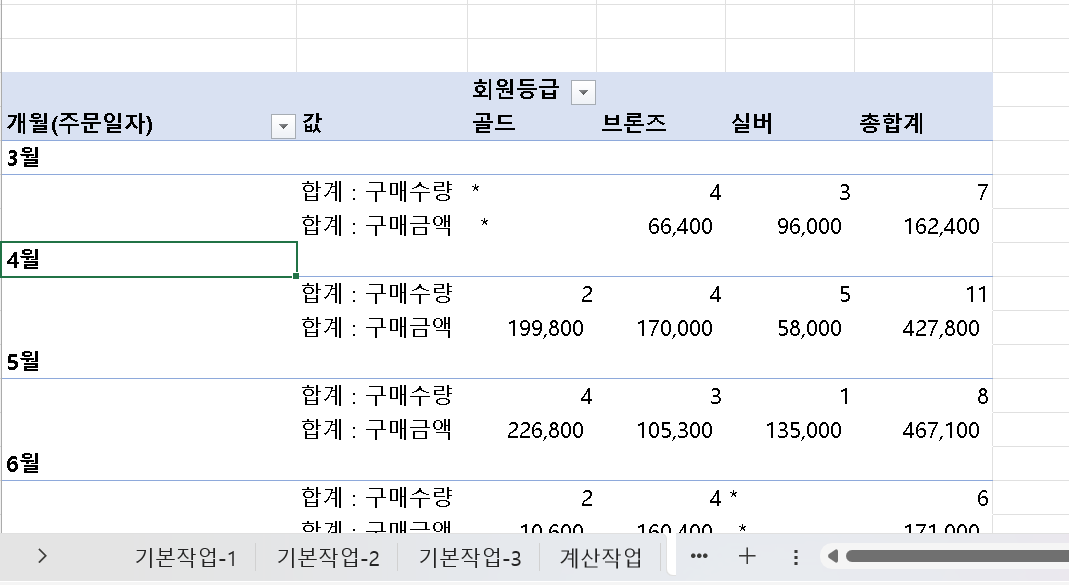
Task: Show more sheet tabs with ellipsis
Action: coord(699,557)
